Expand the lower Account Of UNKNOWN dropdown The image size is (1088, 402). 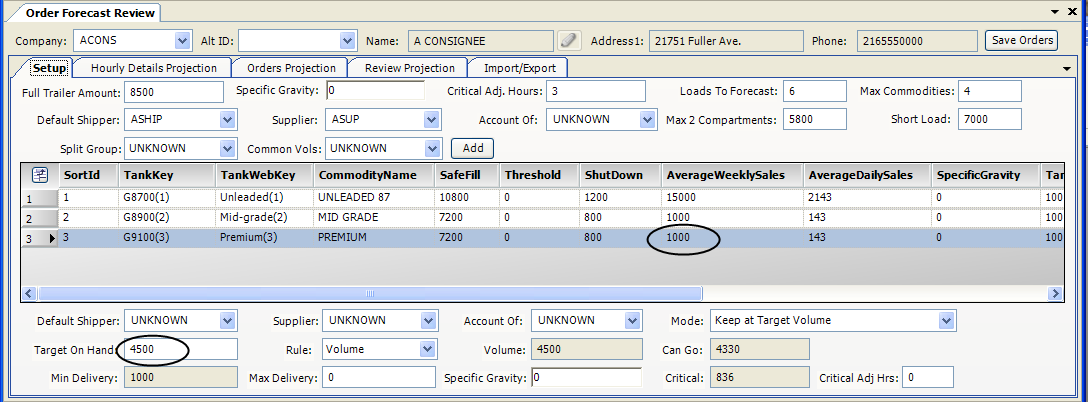pyautogui.click(x=632, y=320)
